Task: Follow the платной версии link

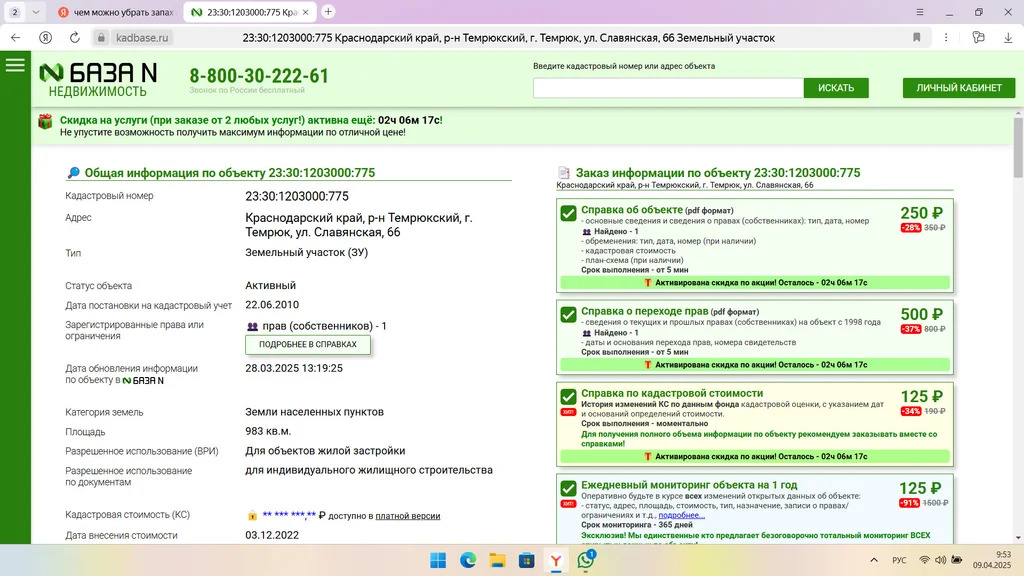Action: 408,516
